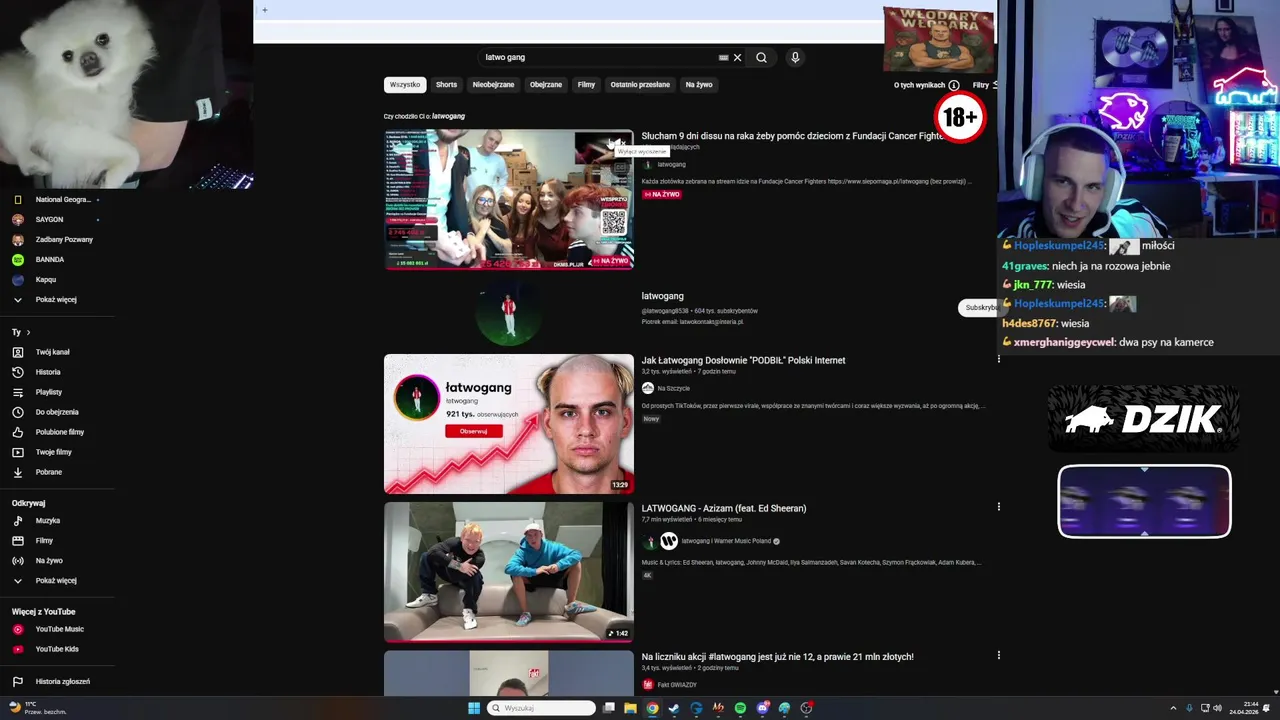1280x720 pixels.
Task: Open Spotify from the taskbar
Action: coord(740,708)
